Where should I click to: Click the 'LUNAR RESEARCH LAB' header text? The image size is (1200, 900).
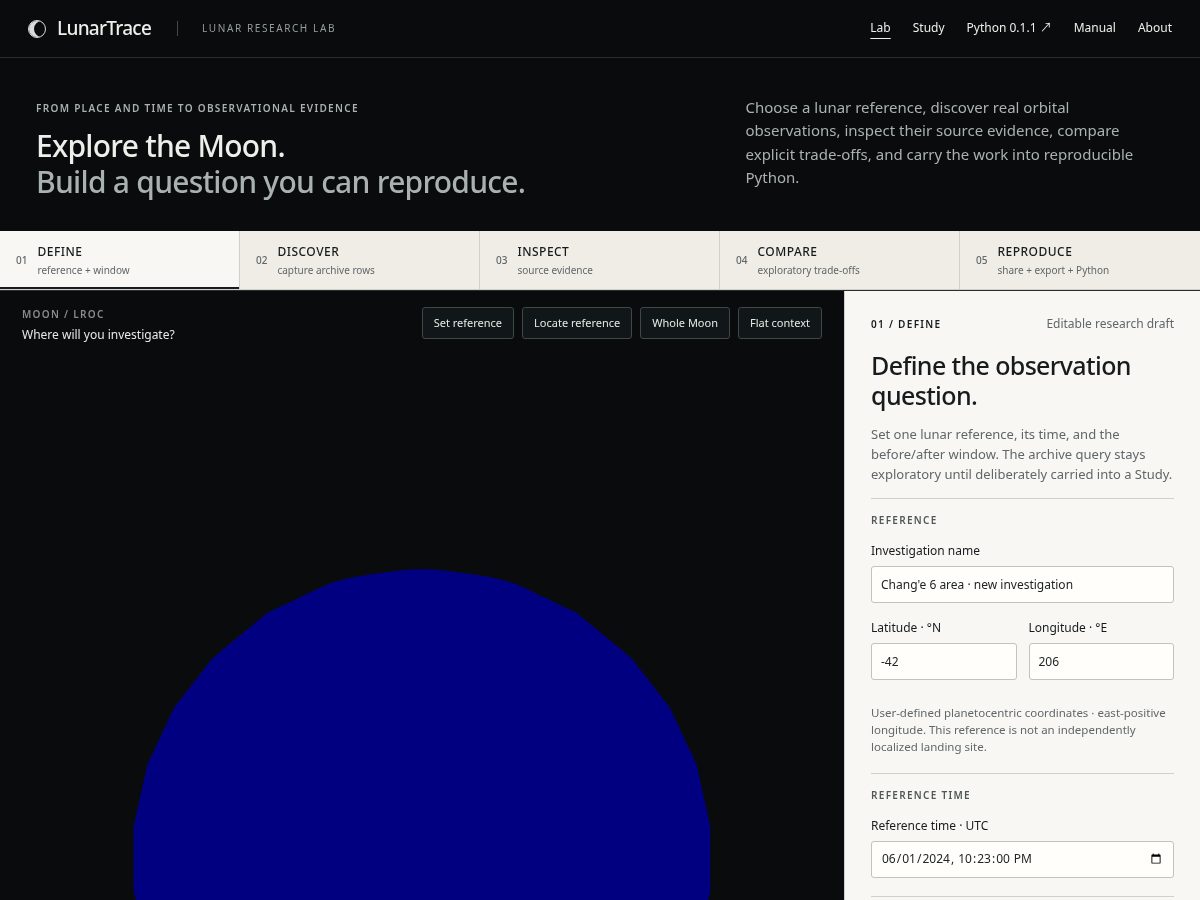pyautogui.click(x=269, y=28)
